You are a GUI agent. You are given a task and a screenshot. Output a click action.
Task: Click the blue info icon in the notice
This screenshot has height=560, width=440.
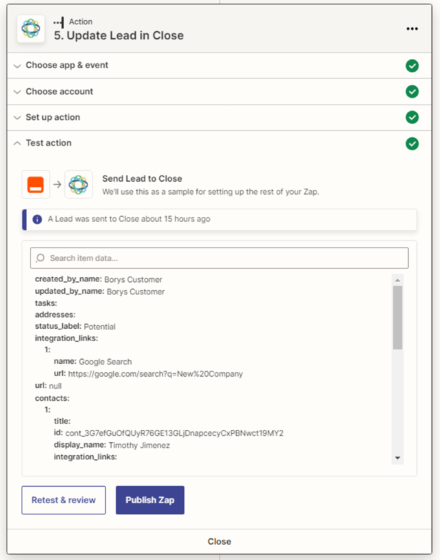point(37,219)
